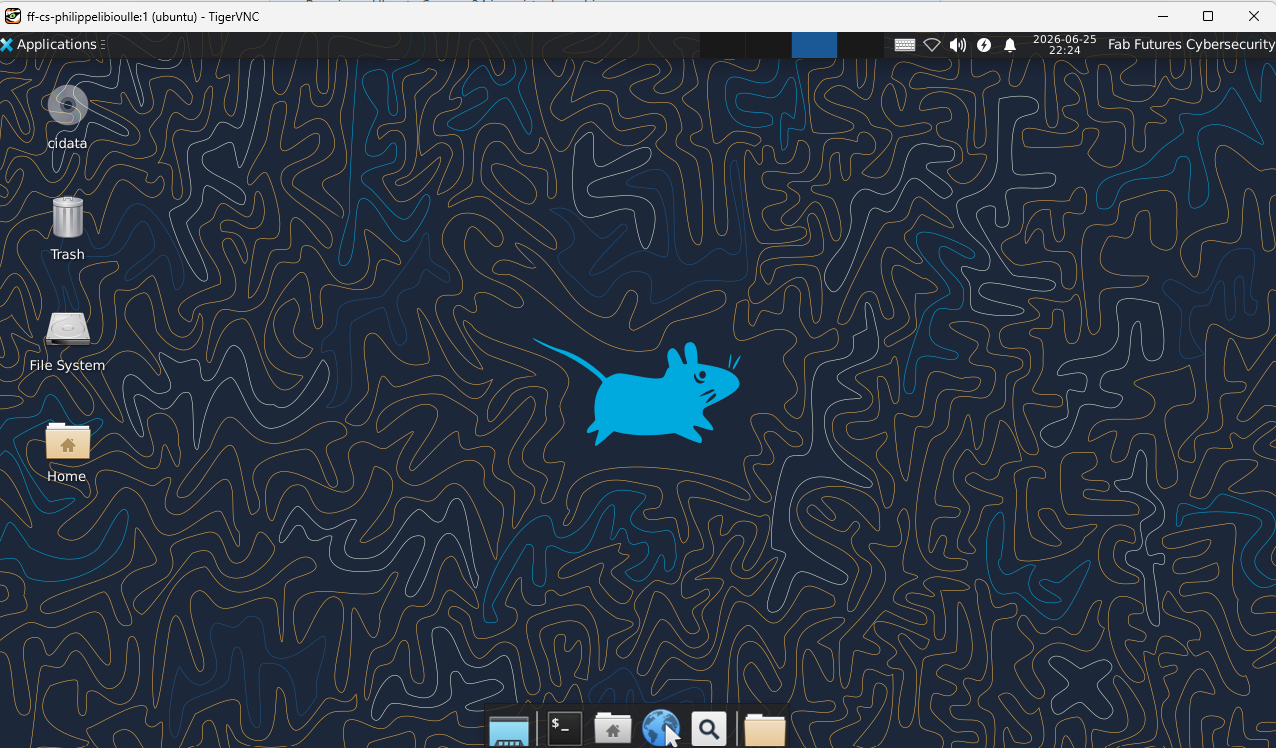The width and height of the screenshot is (1276, 748).
Task: Launch the web browser globe icon
Action: point(660,729)
